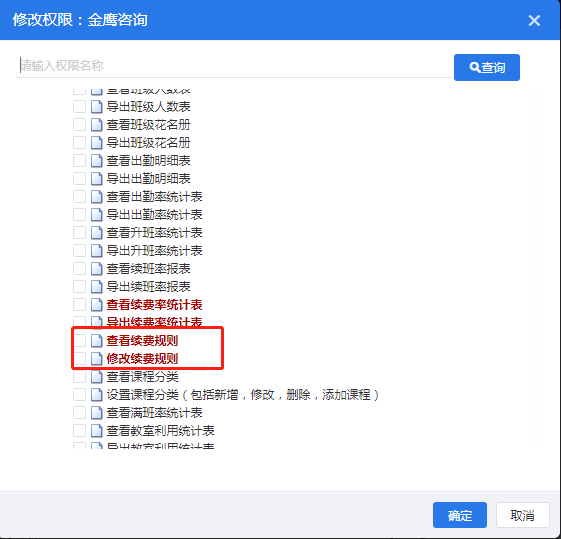561x539 pixels.
Task: Focus the 请输入权限名称 search field
Action: coord(234,66)
